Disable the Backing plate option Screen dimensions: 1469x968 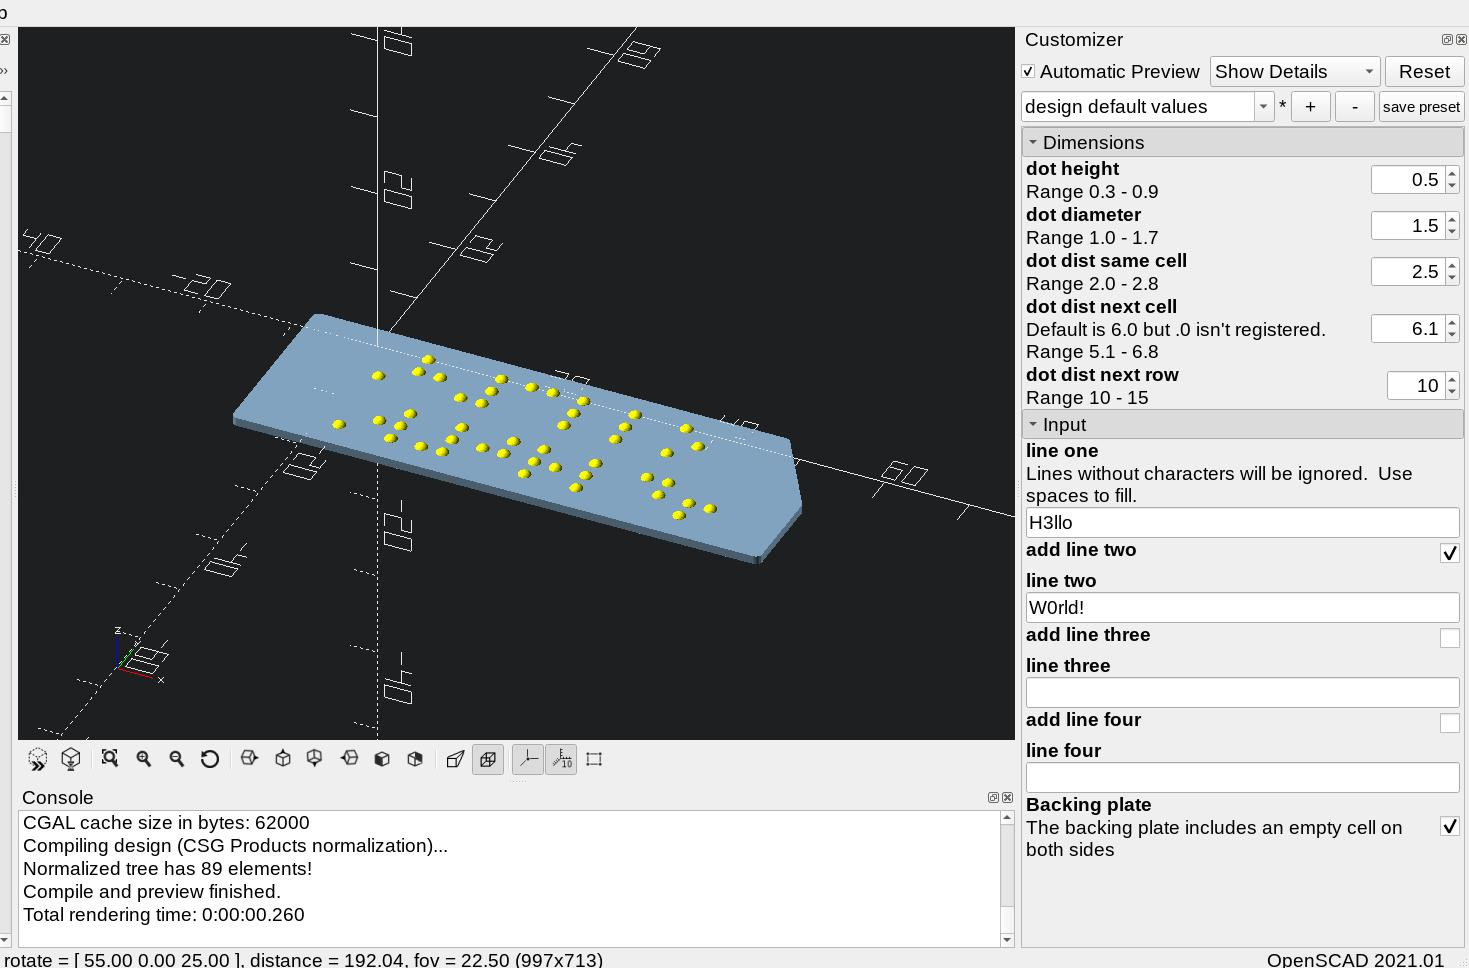click(1449, 826)
